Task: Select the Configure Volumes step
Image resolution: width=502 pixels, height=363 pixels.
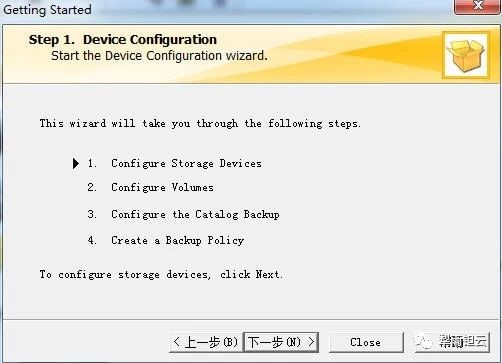Action: pyautogui.click(x=162, y=187)
